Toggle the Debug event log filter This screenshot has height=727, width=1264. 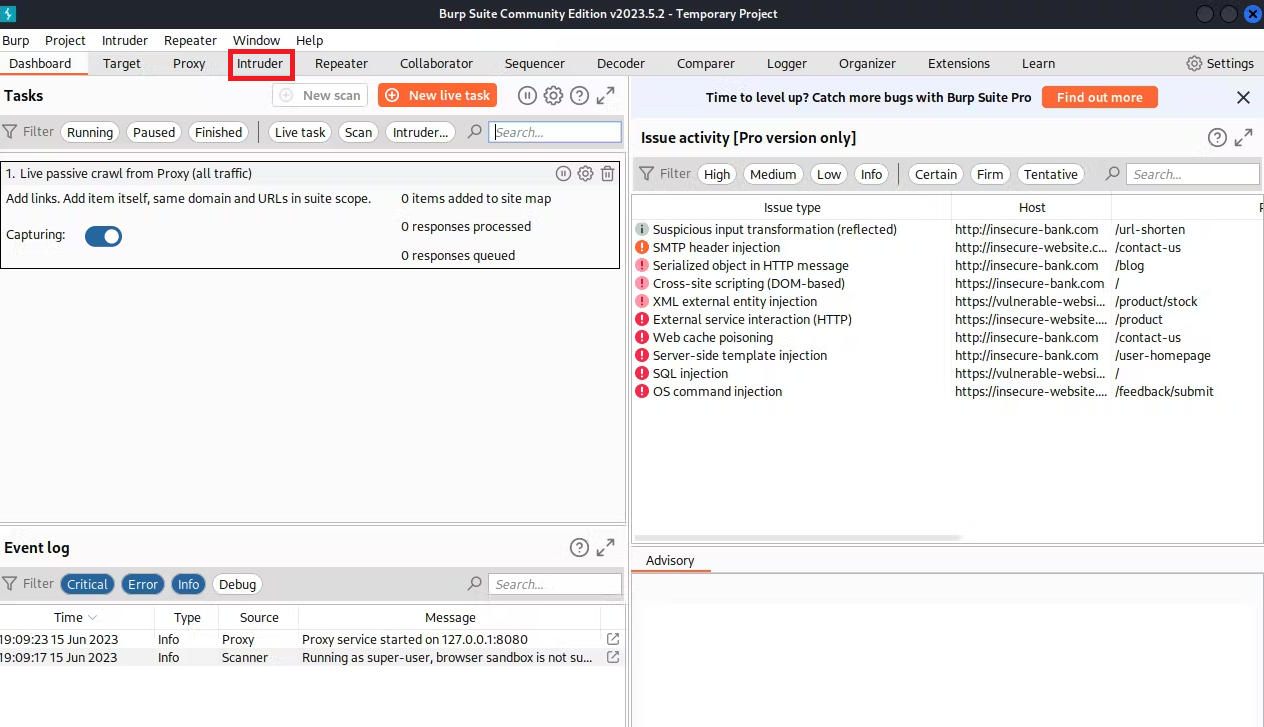(237, 584)
